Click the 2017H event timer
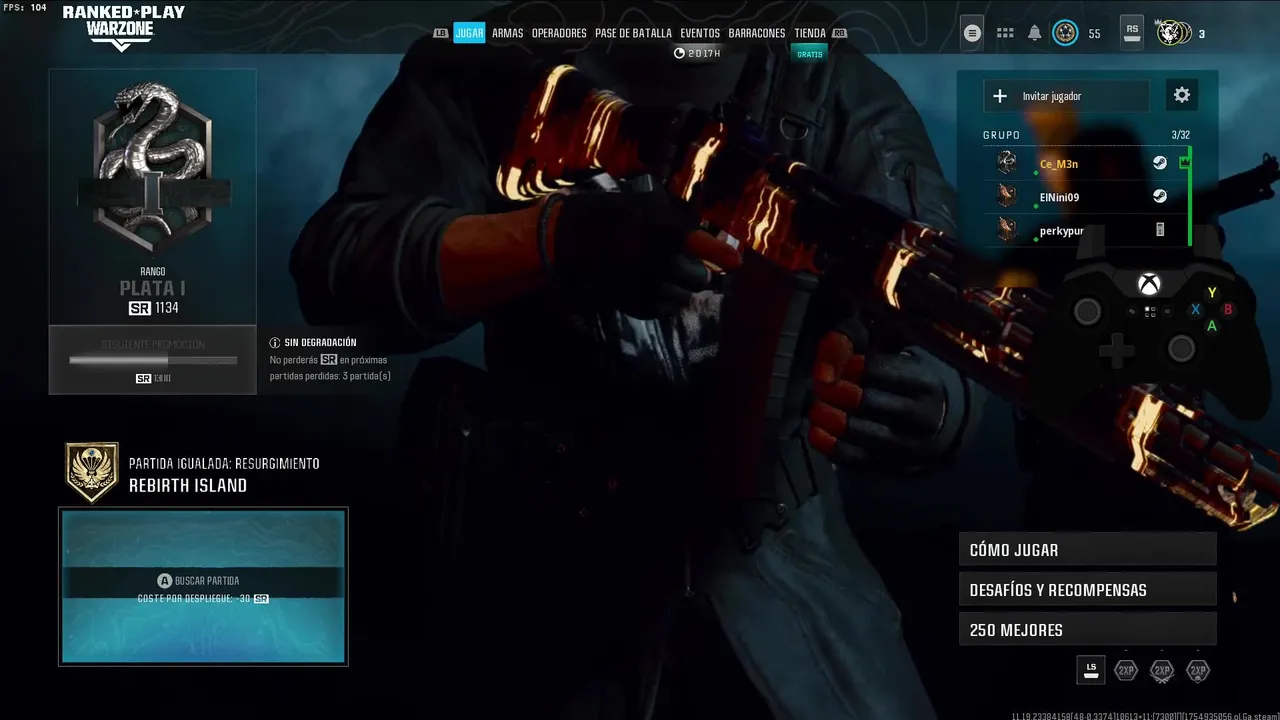Image resolution: width=1280 pixels, height=720 pixels. tap(697, 53)
